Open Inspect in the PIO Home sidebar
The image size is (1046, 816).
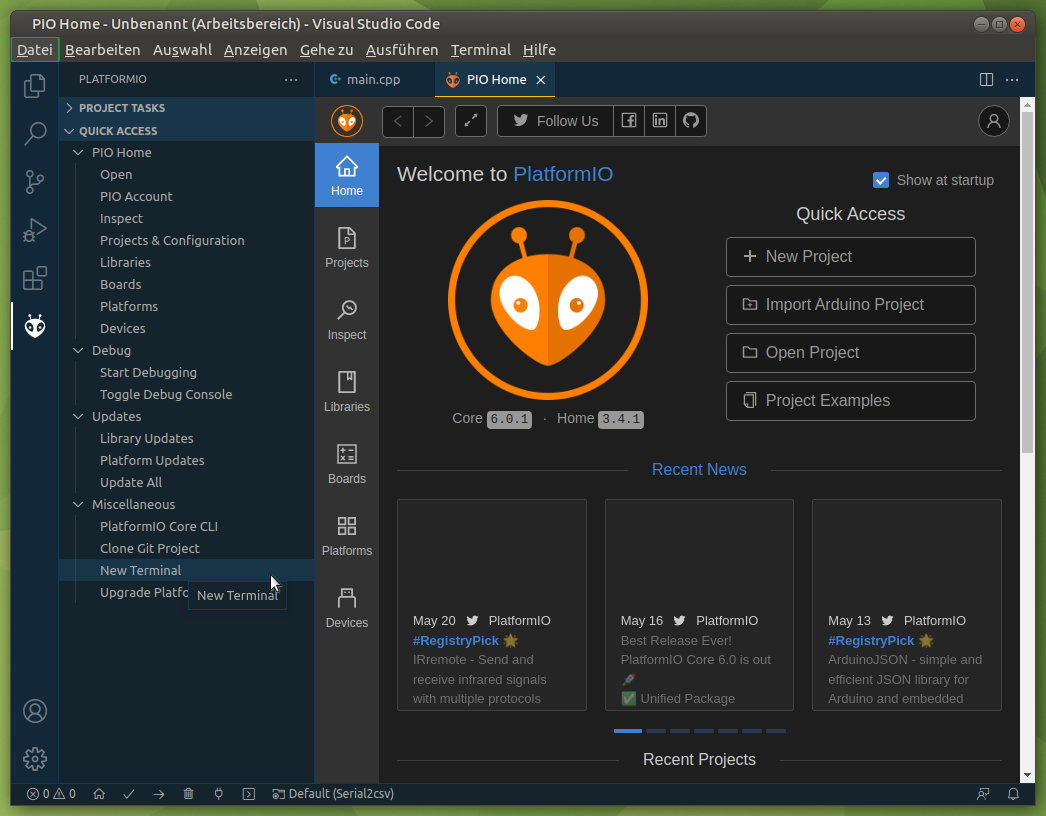pyautogui.click(x=347, y=320)
